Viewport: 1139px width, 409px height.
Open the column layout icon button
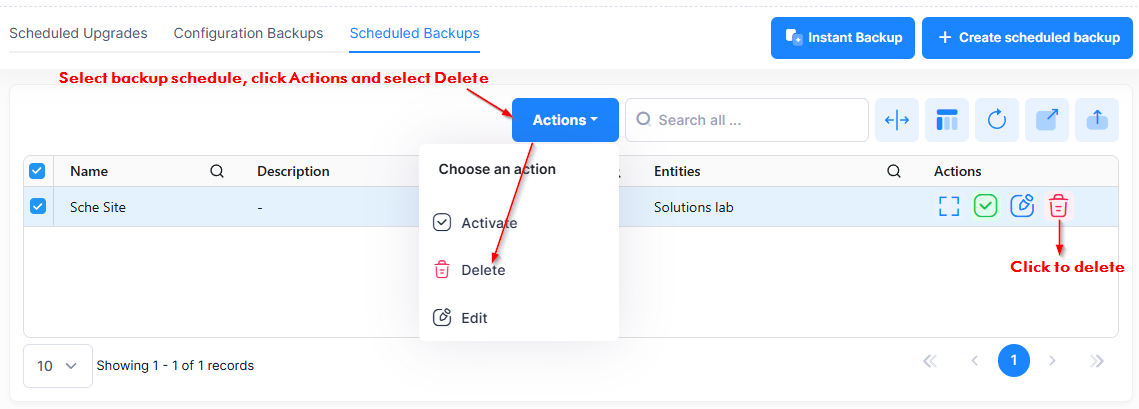click(947, 120)
